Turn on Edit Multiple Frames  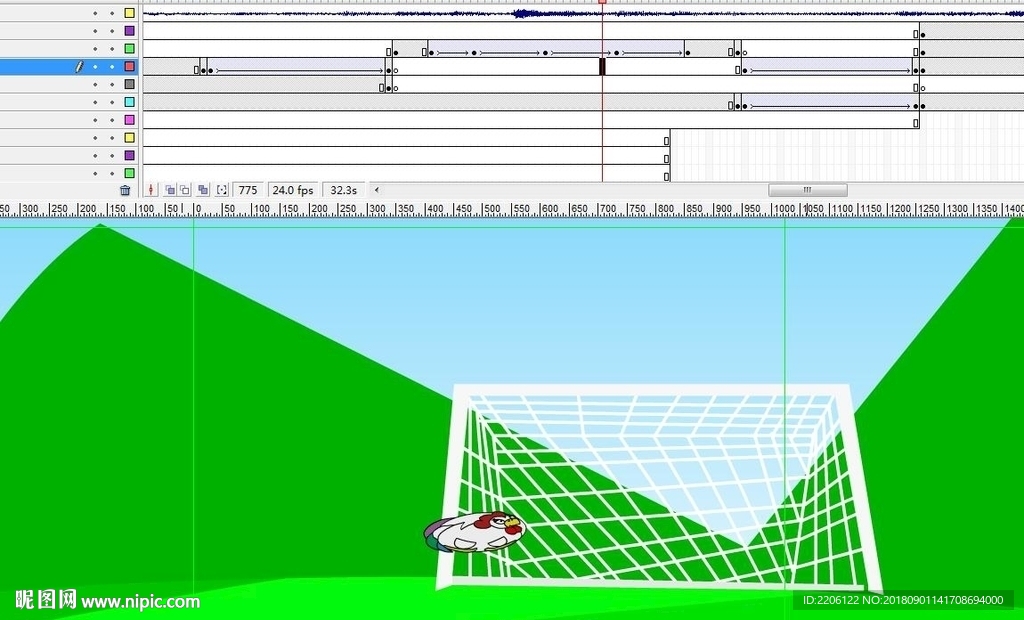point(203,190)
